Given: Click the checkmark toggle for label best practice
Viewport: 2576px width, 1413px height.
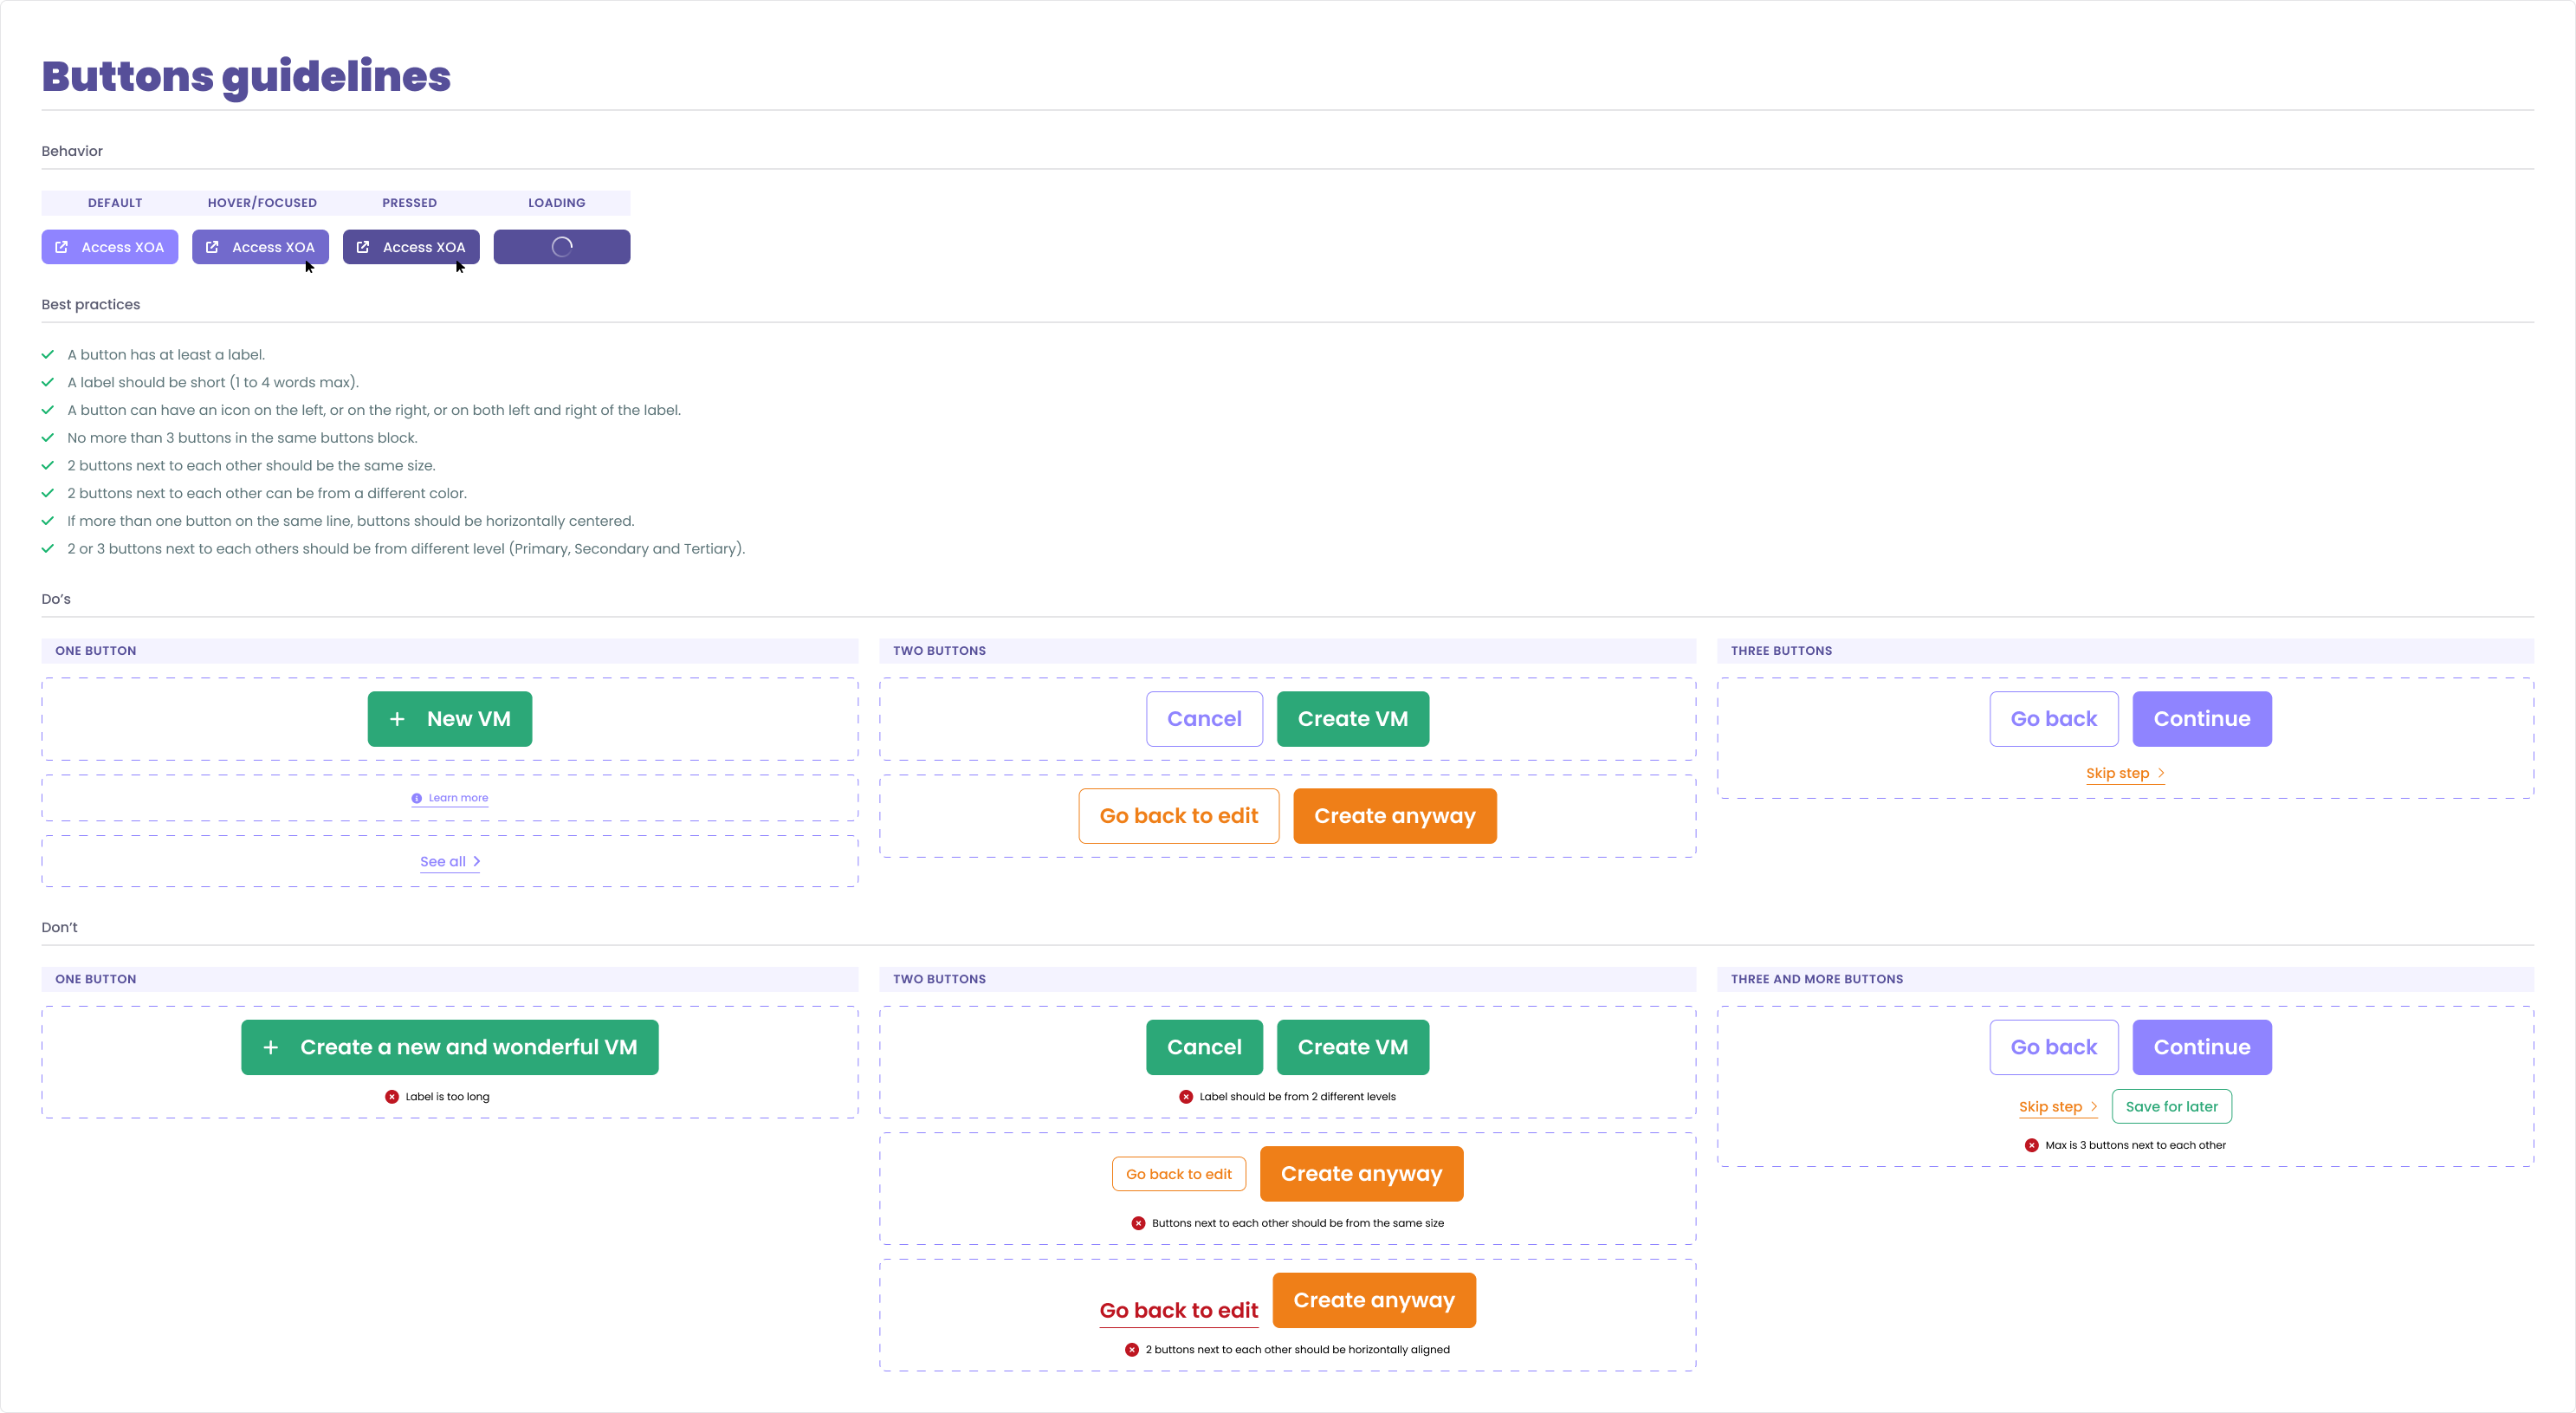Looking at the screenshot, I should tap(49, 381).
